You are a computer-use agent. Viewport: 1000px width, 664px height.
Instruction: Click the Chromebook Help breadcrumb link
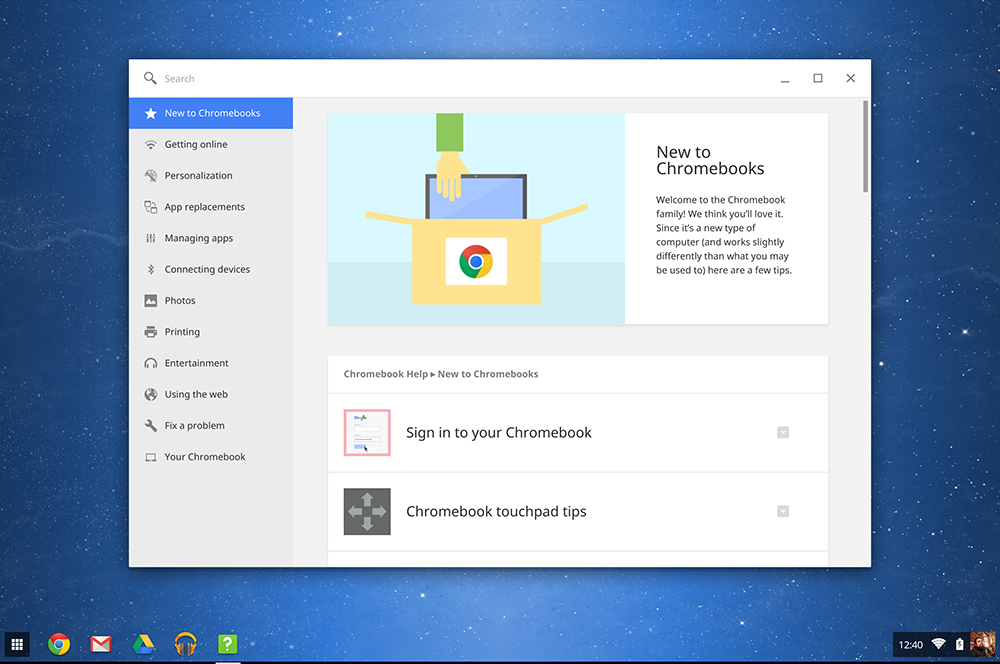pyautogui.click(x=385, y=374)
